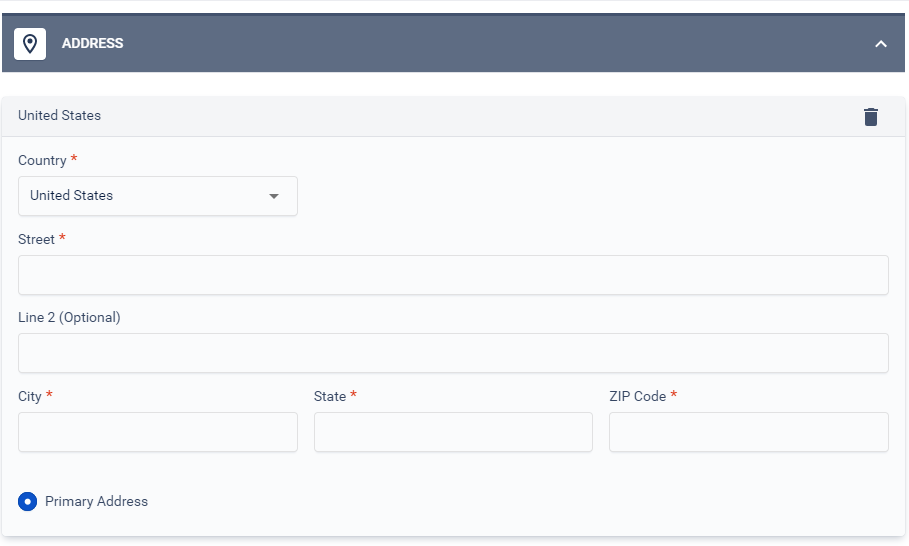This screenshot has height=546, width=909.
Task: Click the Line 2 (Optional) label
Action: 69,318
